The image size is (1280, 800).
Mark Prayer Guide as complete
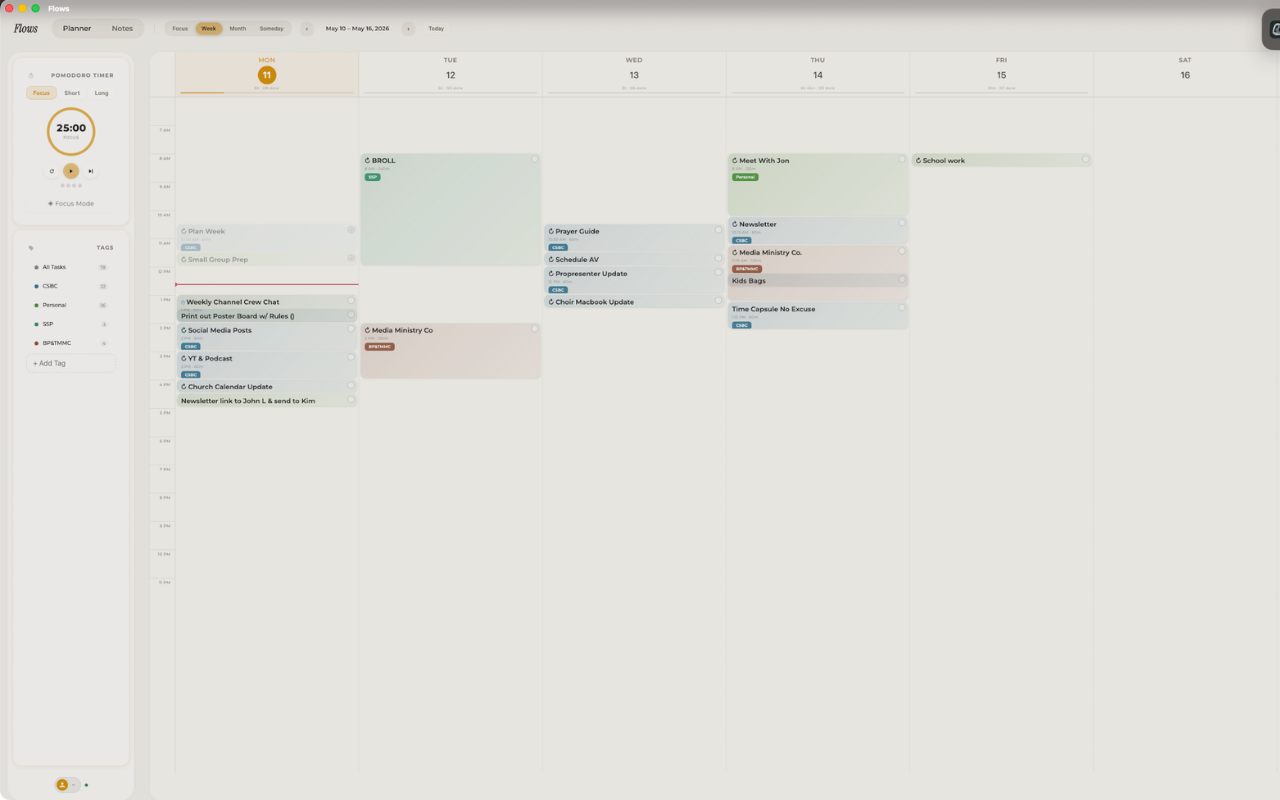click(x=718, y=230)
